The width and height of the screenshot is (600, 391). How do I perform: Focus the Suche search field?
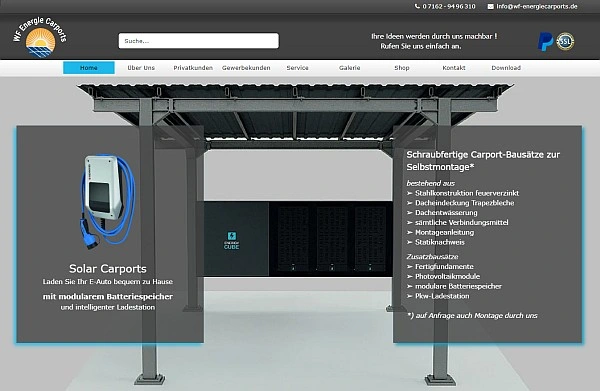point(199,41)
